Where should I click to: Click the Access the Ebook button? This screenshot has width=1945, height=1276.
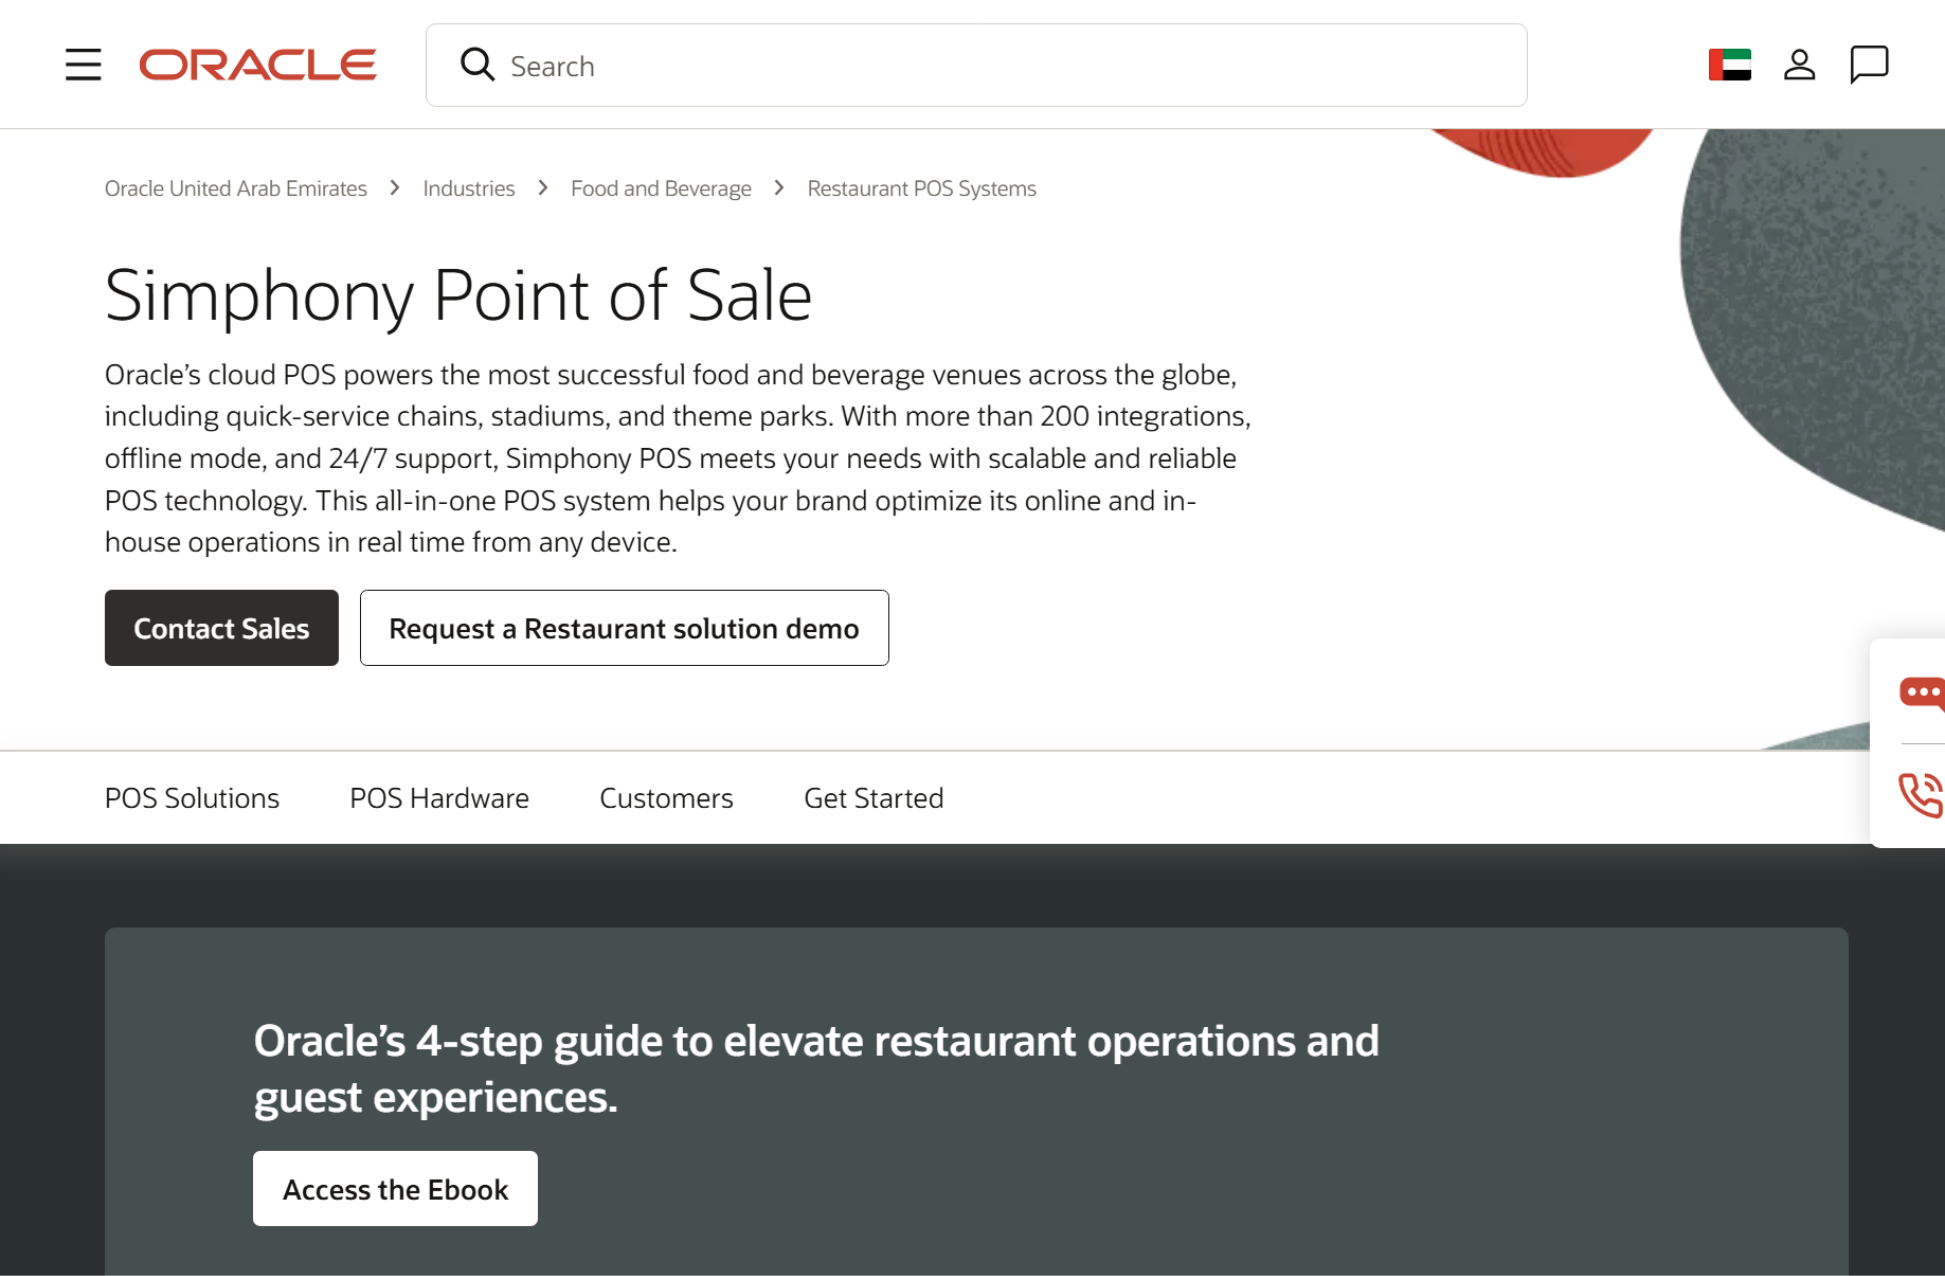(395, 1189)
